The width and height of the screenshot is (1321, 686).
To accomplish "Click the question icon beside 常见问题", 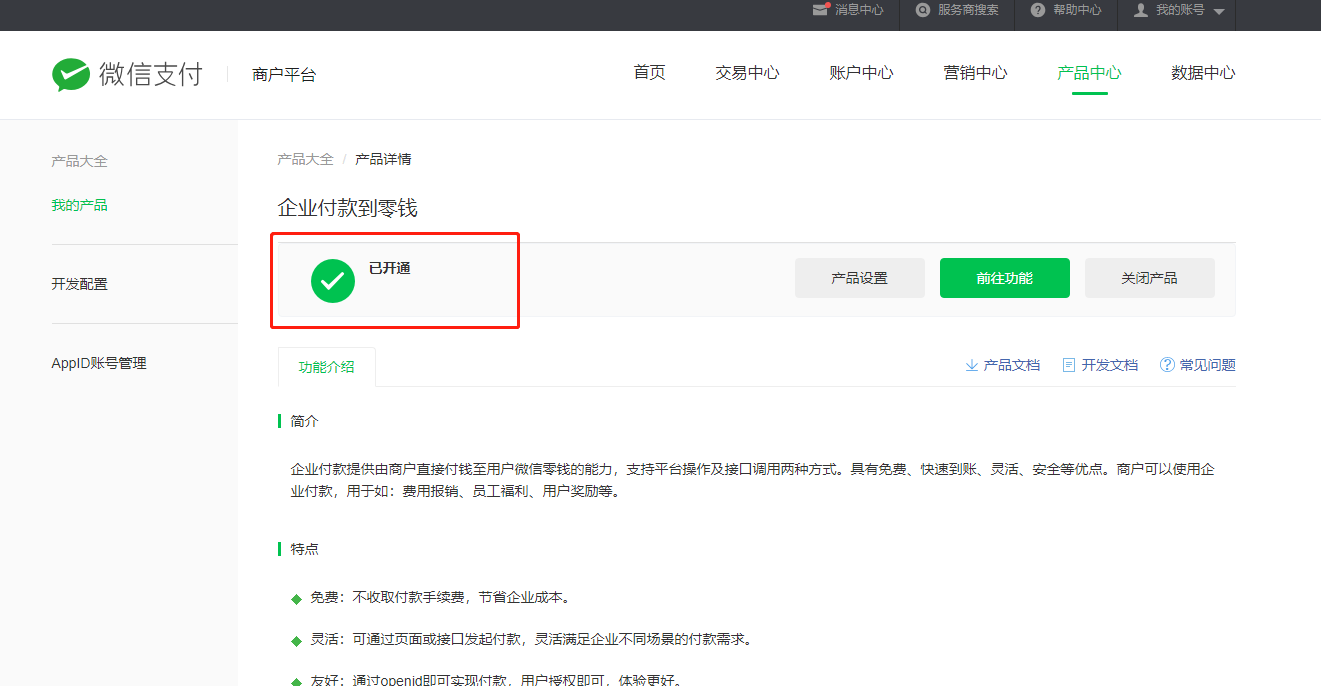I will point(1167,365).
